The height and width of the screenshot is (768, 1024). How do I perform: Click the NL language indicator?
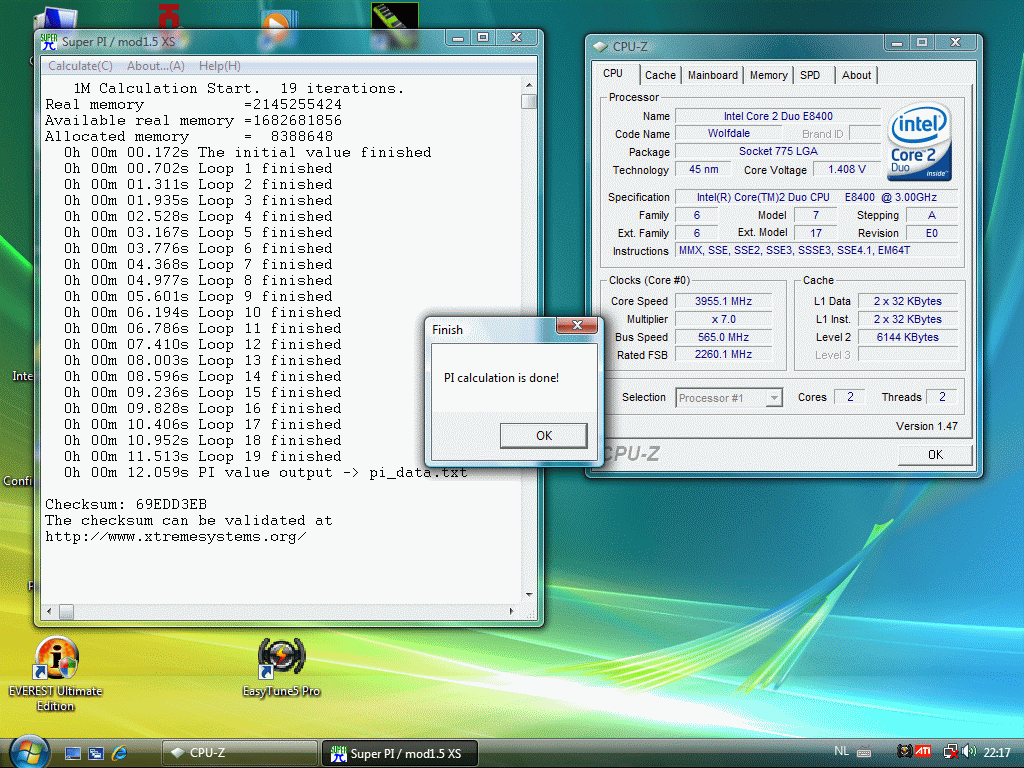pos(841,752)
